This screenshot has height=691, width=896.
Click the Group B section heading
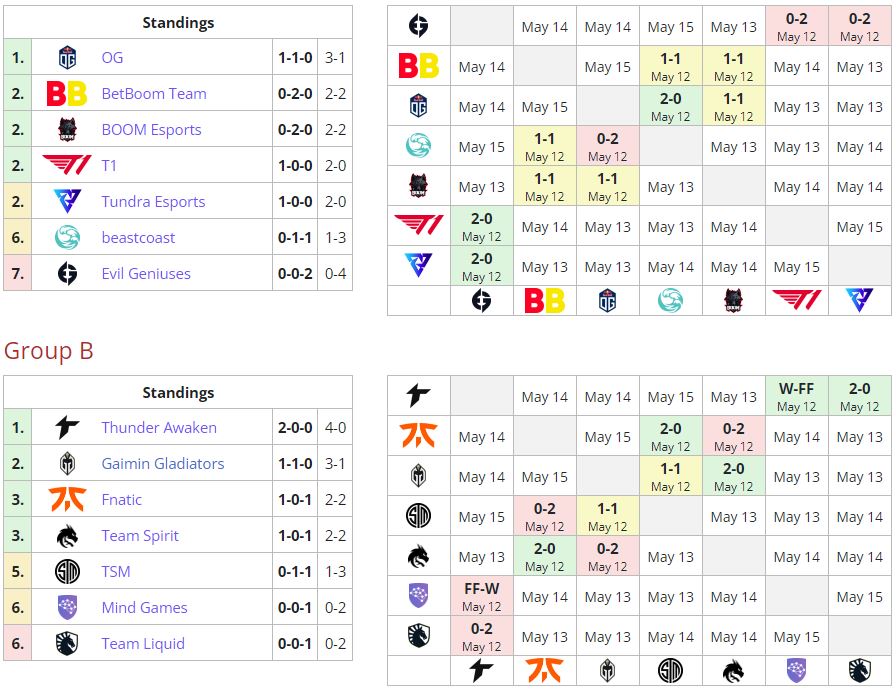point(49,351)
